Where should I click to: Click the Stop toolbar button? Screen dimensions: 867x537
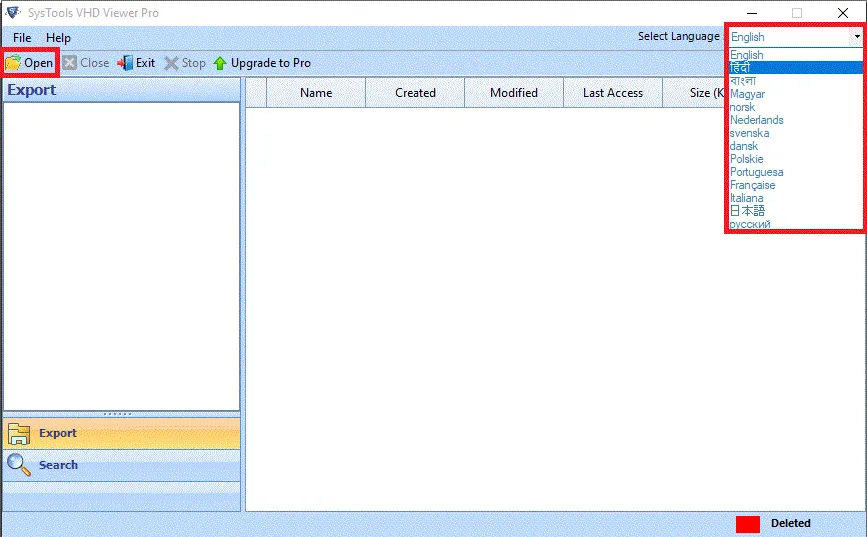click(x=185, y=63)
